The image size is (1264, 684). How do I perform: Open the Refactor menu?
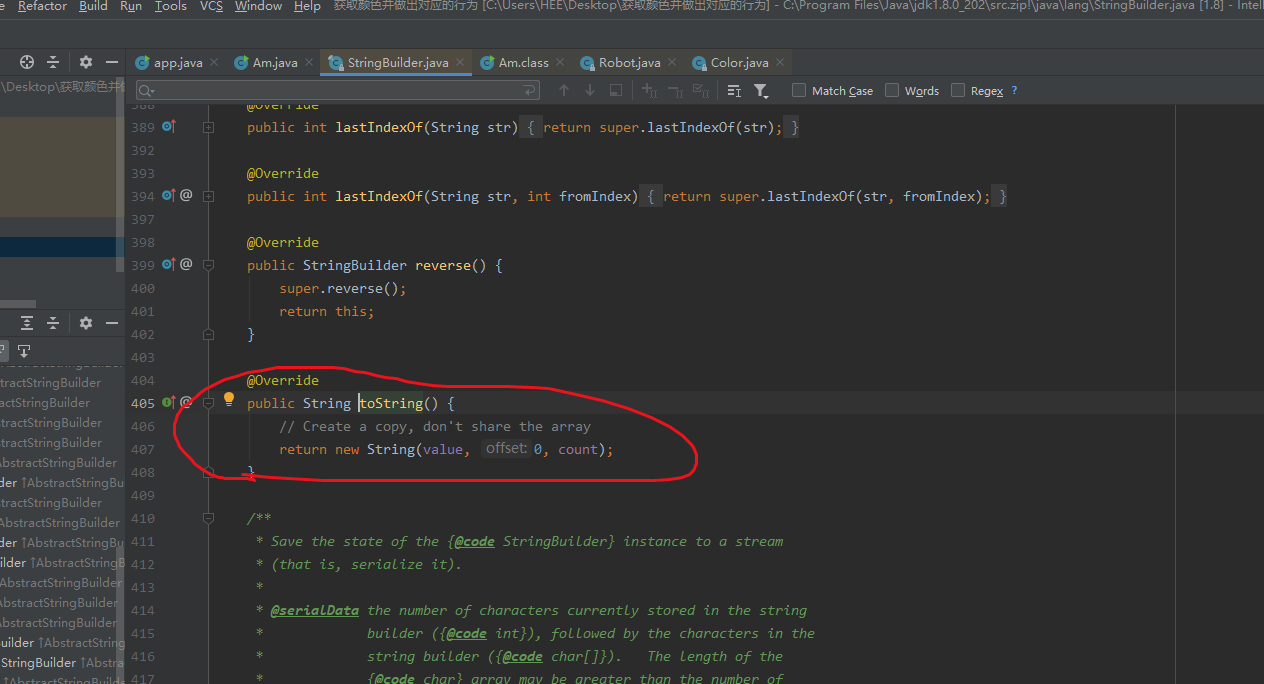(42, 6)
